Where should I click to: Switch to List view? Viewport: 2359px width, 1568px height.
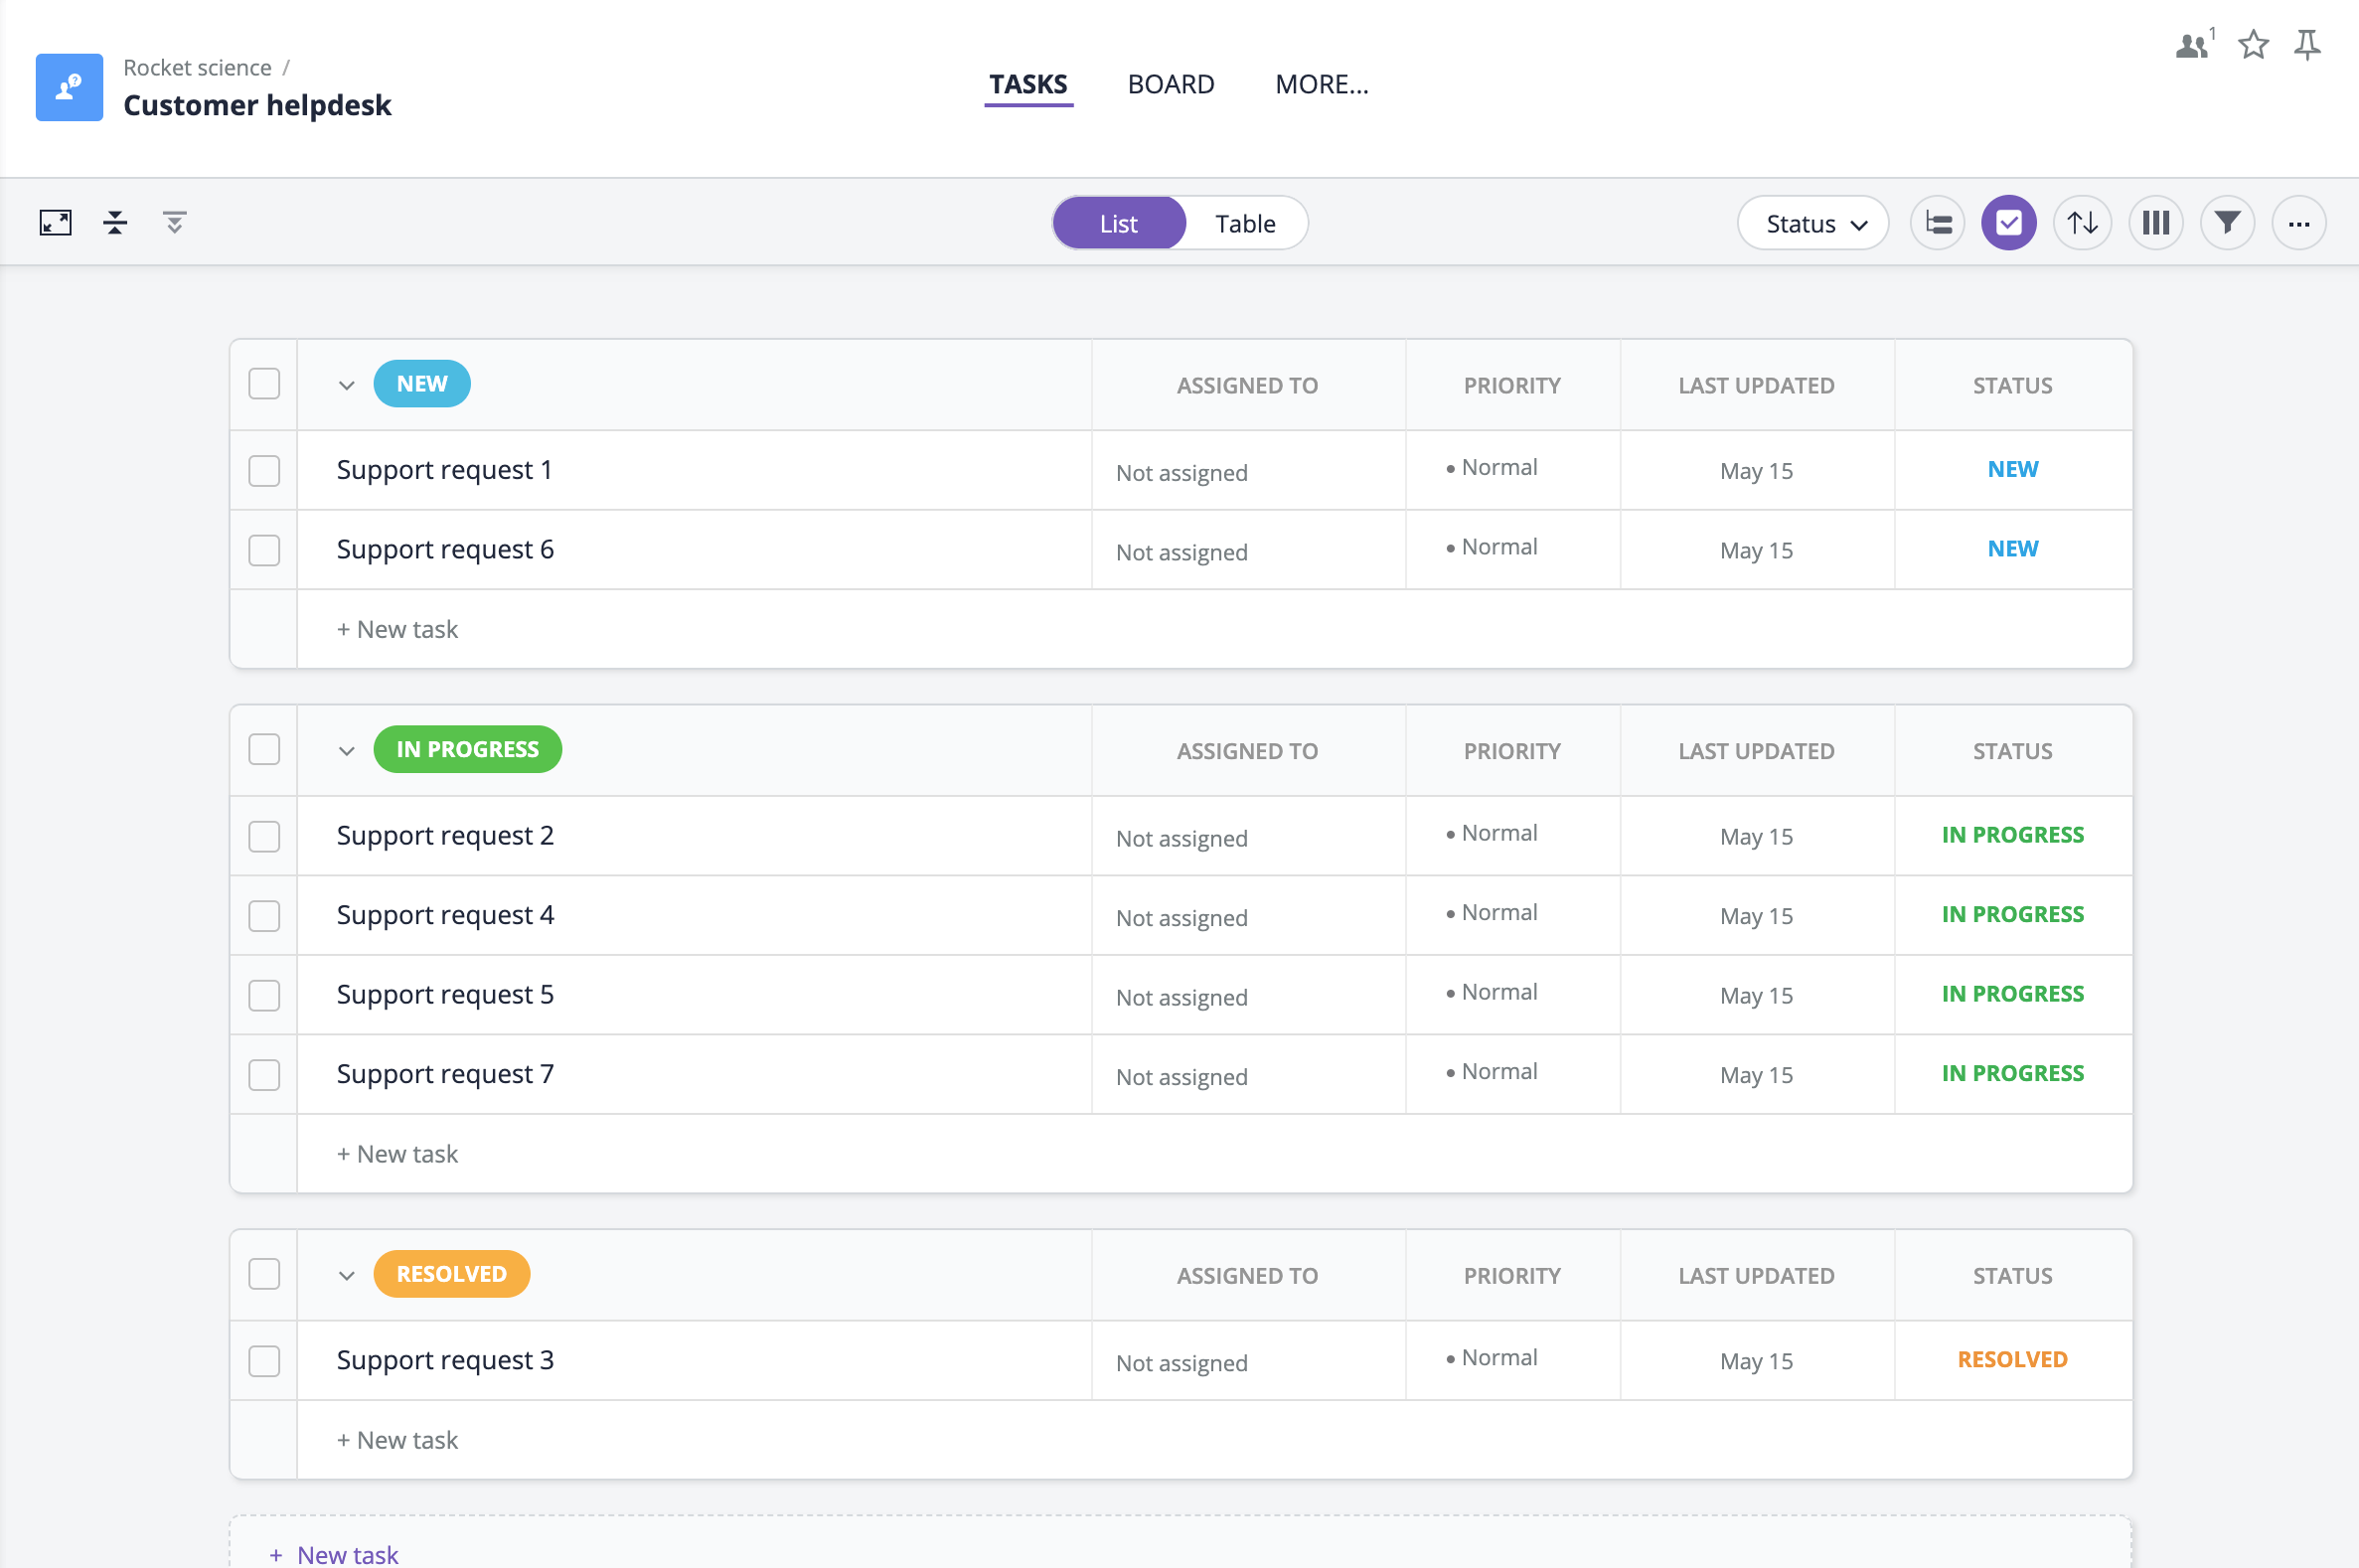1119,223
